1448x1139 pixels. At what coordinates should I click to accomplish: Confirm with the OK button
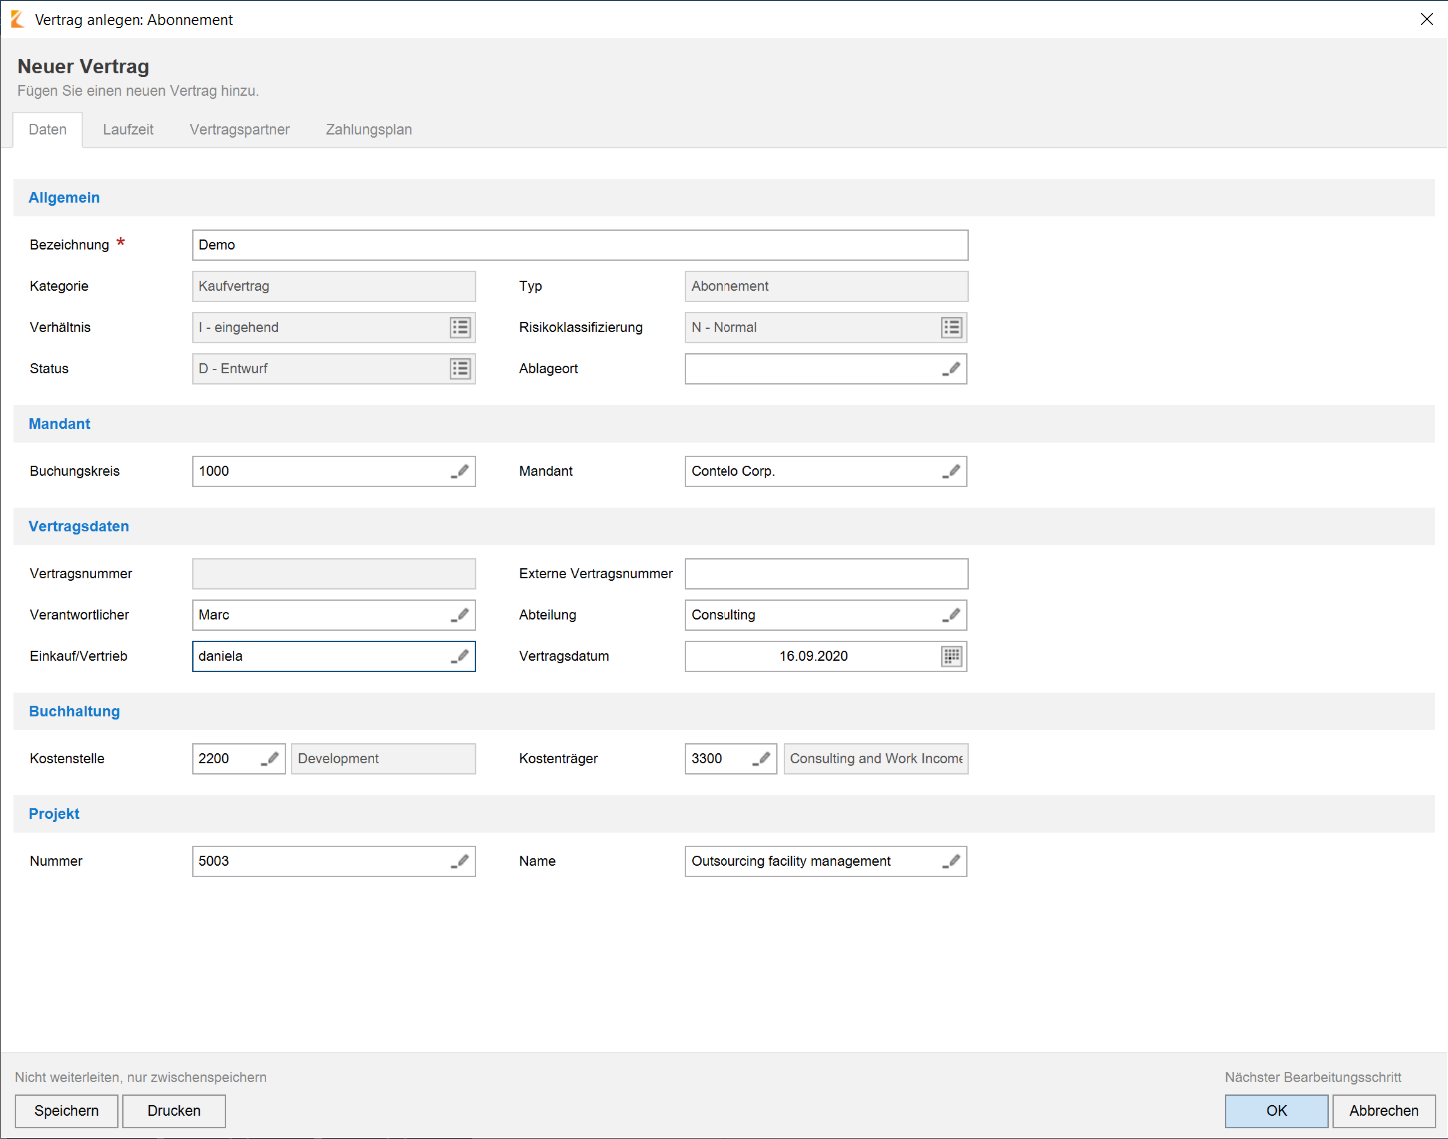[1276, 1111]
